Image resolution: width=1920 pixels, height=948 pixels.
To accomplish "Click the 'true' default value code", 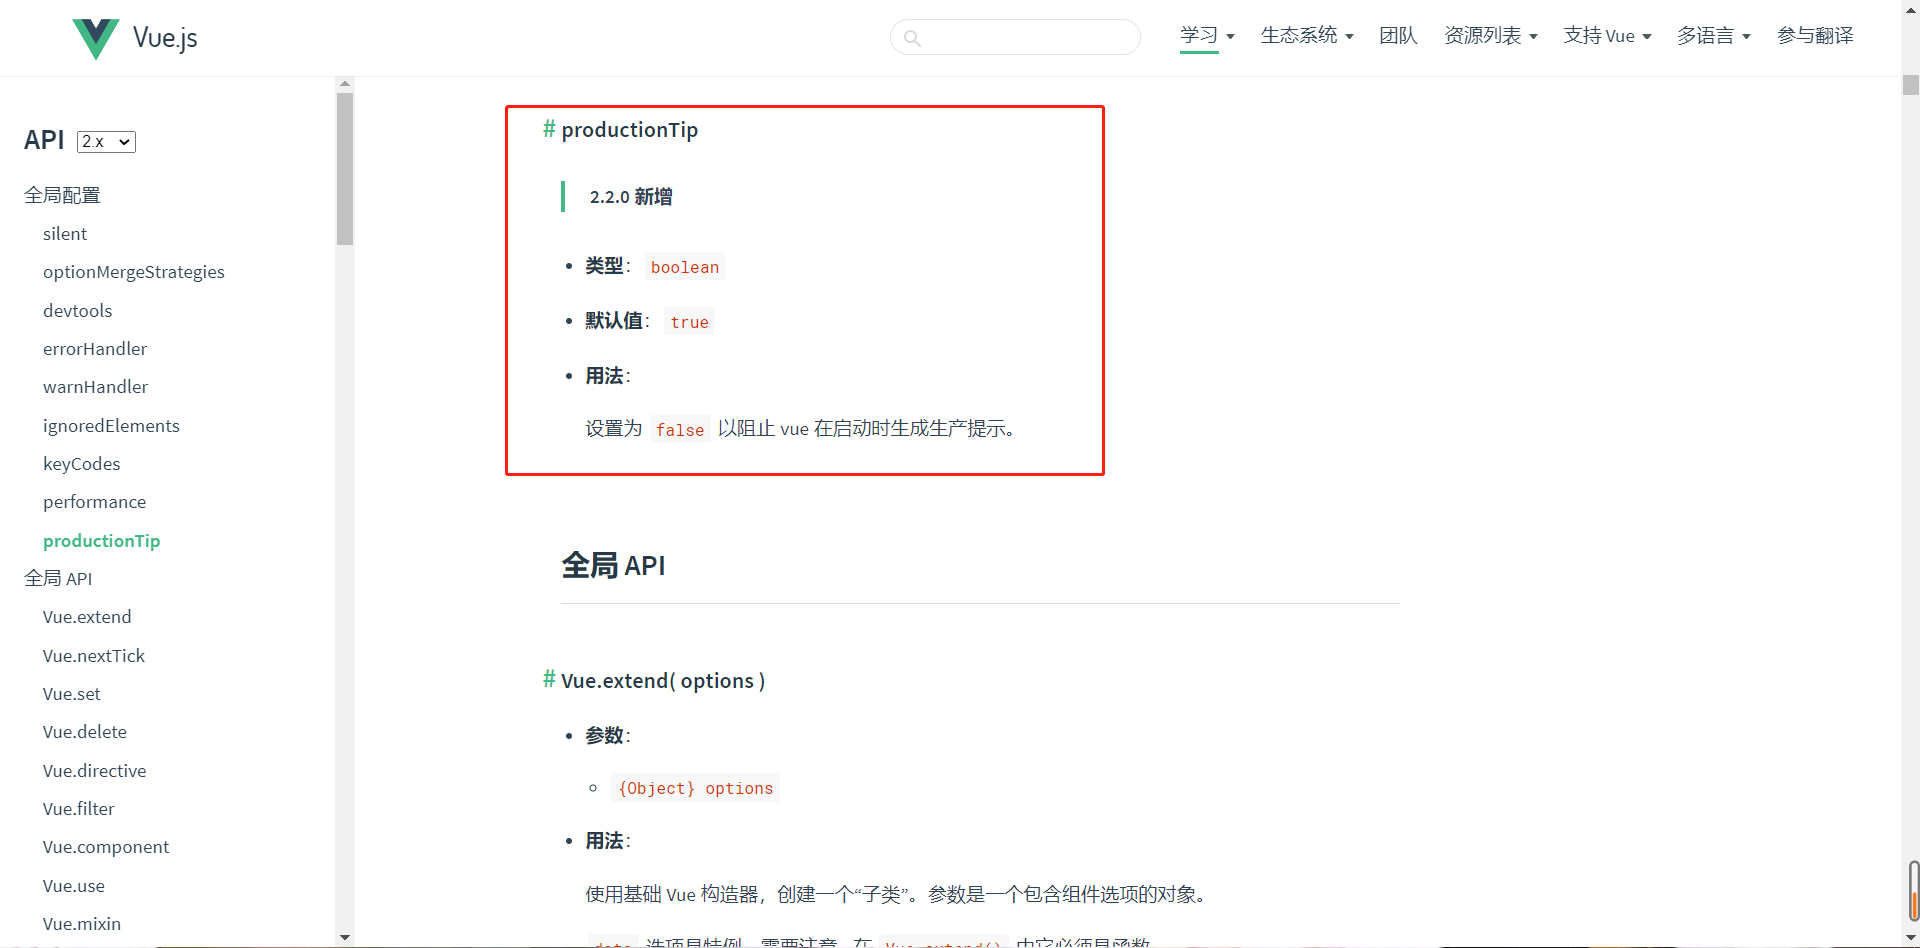I will point(690,322).
